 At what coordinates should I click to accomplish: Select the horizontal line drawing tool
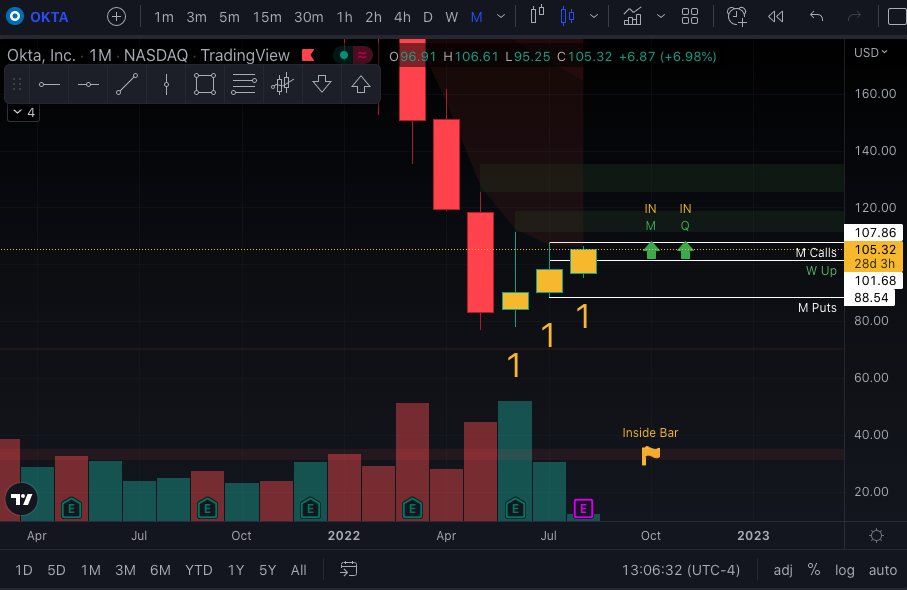pos(49,84)
